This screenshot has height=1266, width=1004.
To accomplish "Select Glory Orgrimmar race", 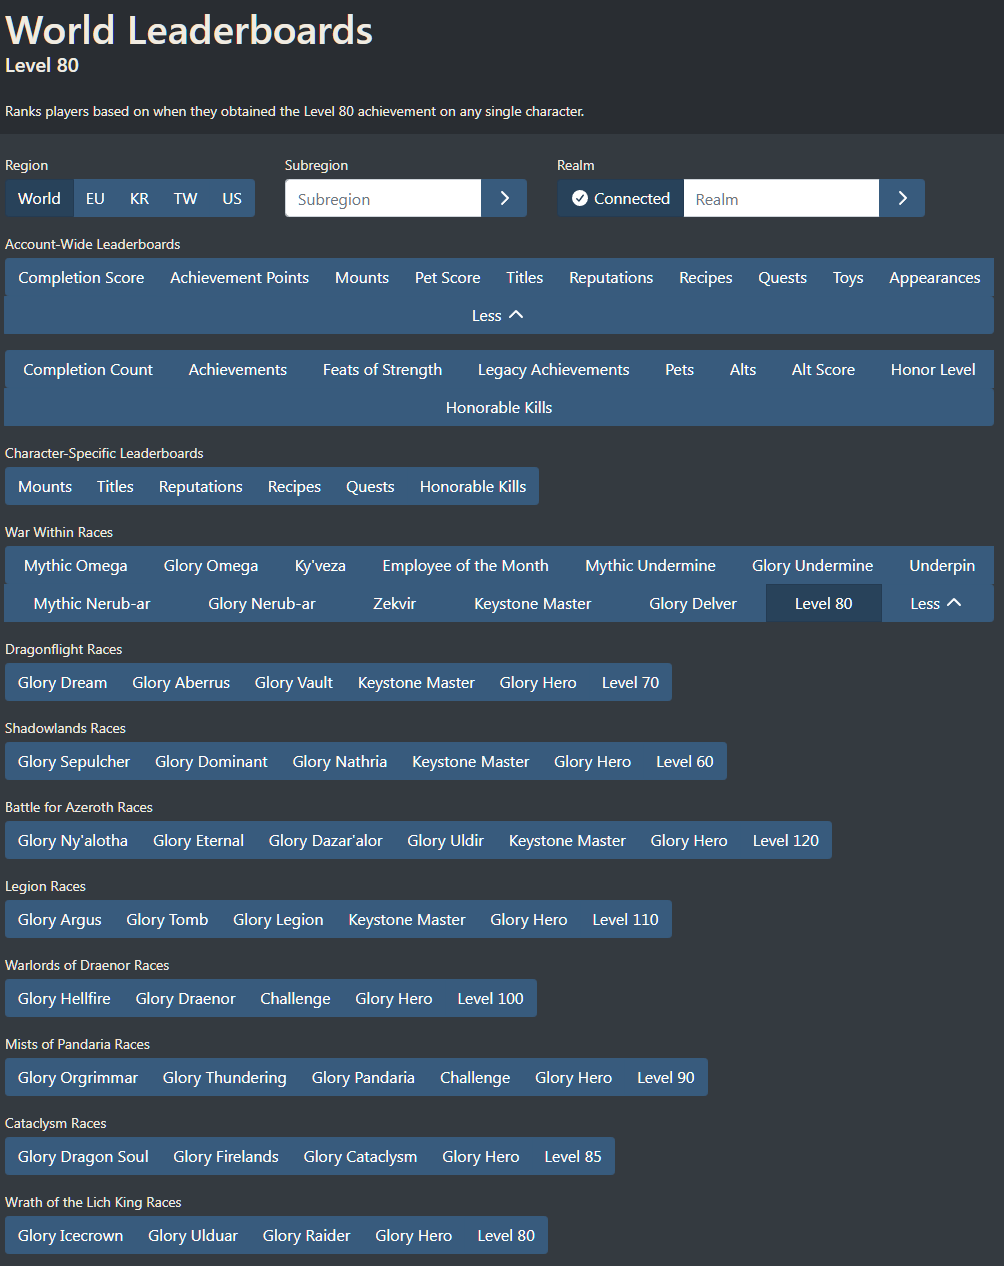I will (x=78, y=1077).
